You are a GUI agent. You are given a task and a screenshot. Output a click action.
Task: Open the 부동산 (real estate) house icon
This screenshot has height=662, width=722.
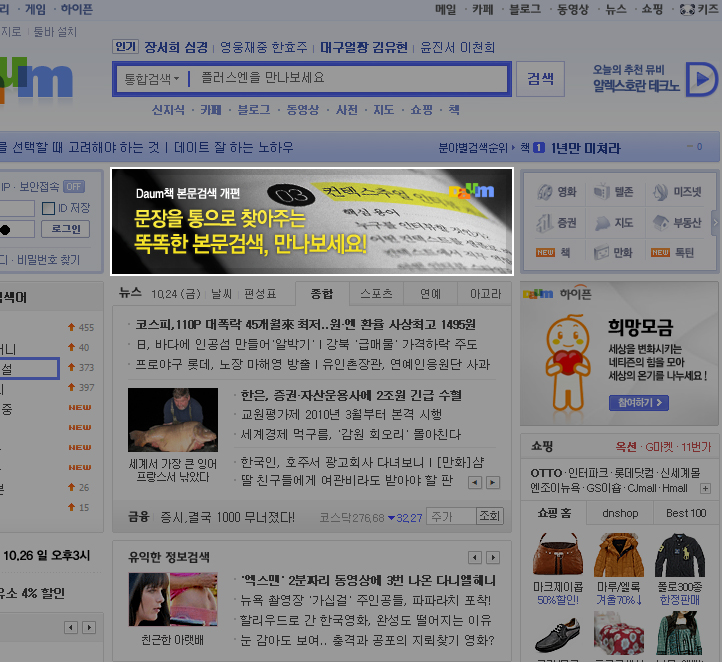point(661,223)
